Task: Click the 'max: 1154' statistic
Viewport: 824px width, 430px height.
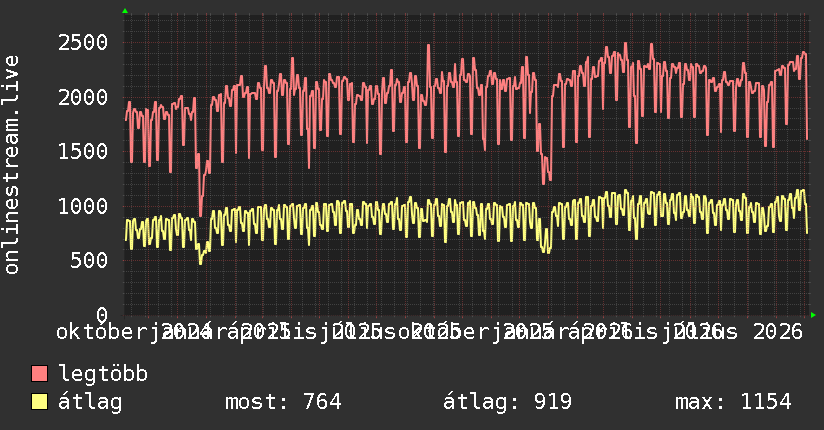Action: coord(733,402)
